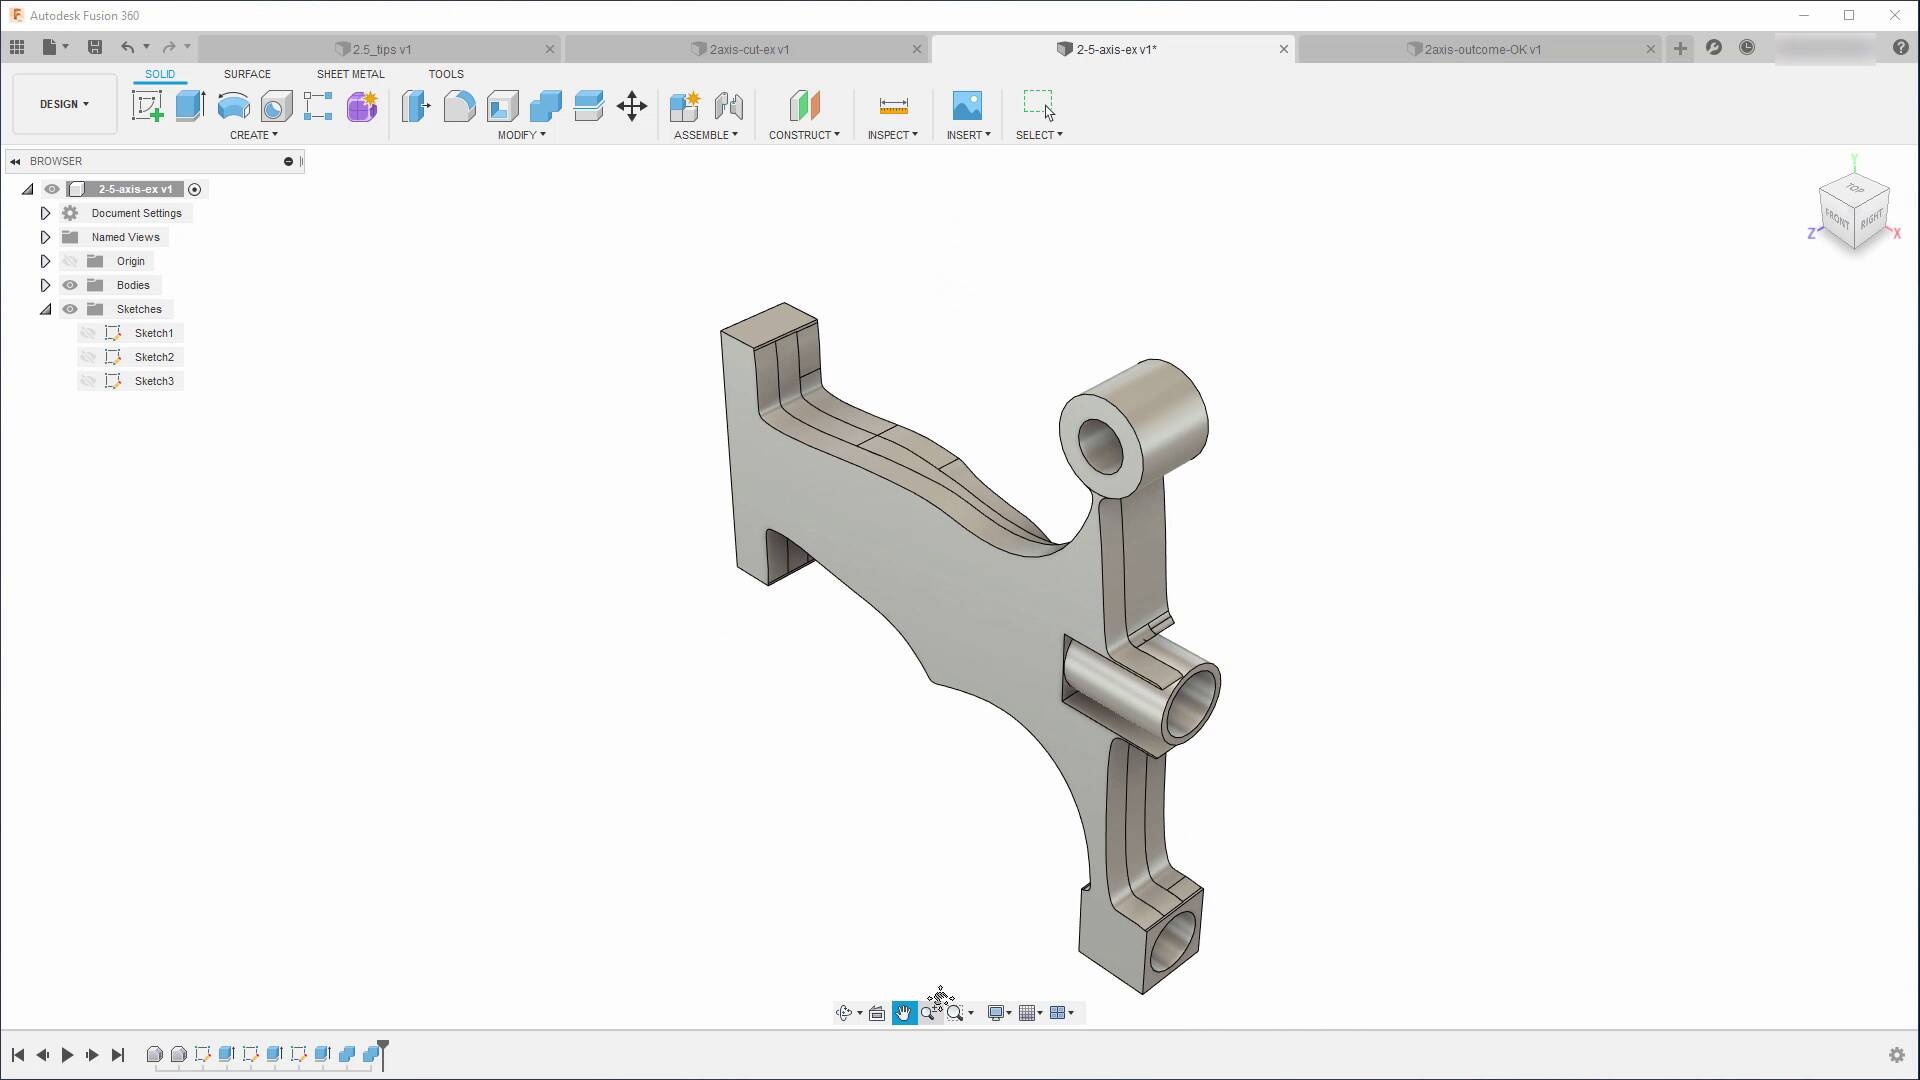Activate the Extrude tool
This screenshot has width=1920, height=1080.
pyautogui.click(x=190, y=107)
